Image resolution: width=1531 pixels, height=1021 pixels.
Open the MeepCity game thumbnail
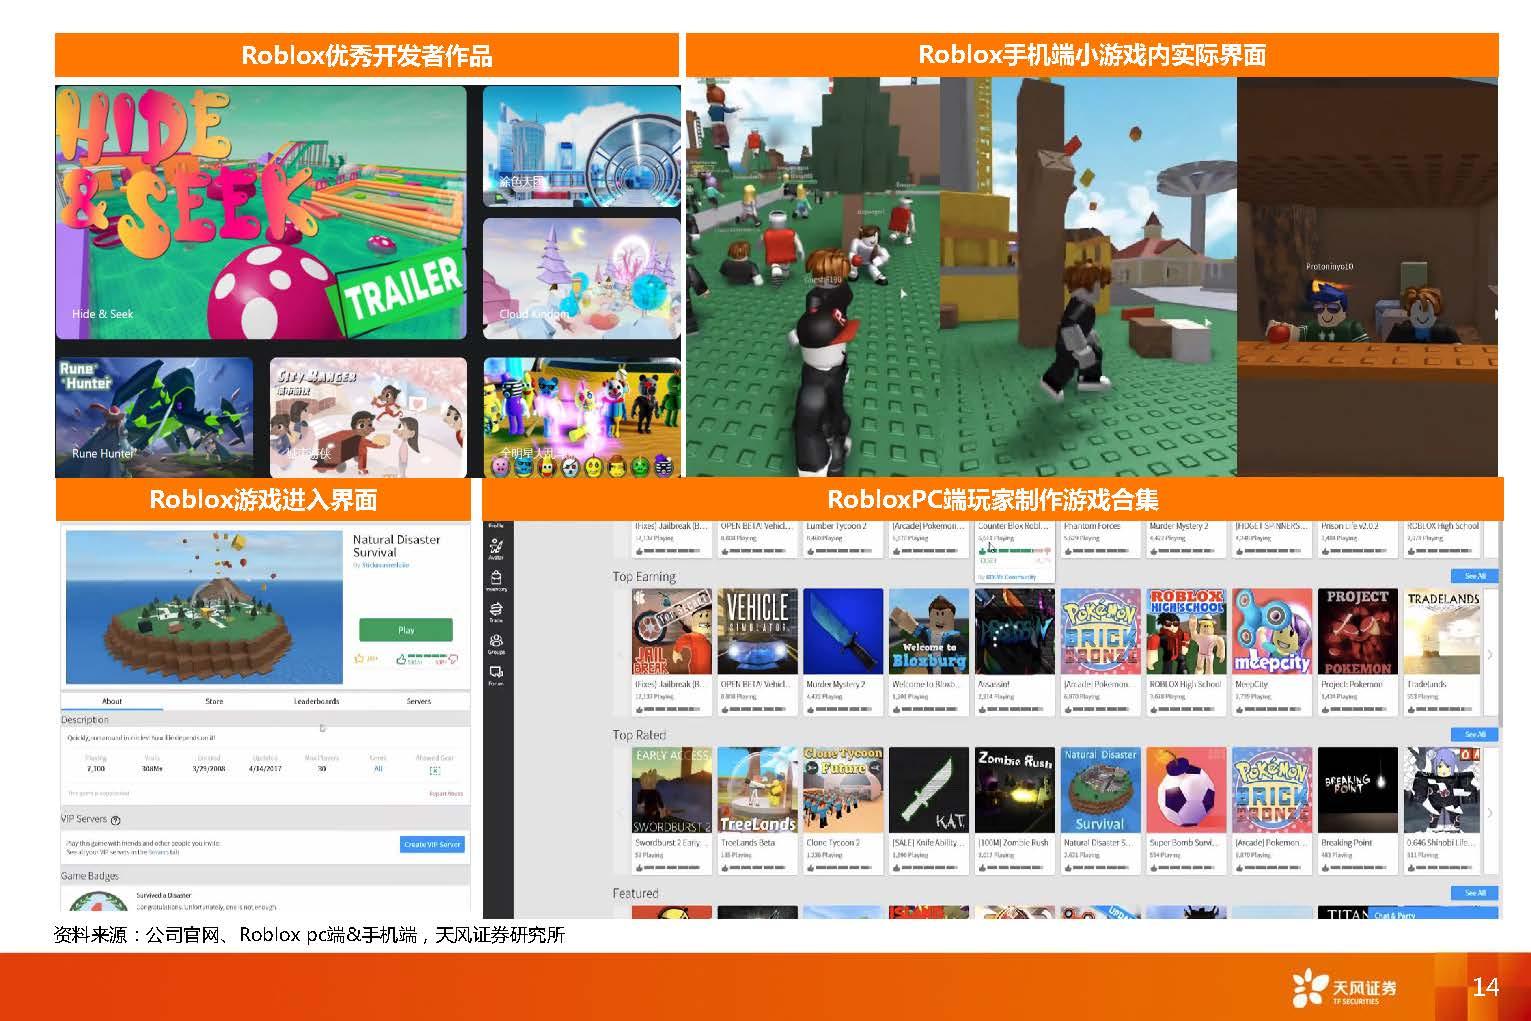click(x=1271, y=631)
